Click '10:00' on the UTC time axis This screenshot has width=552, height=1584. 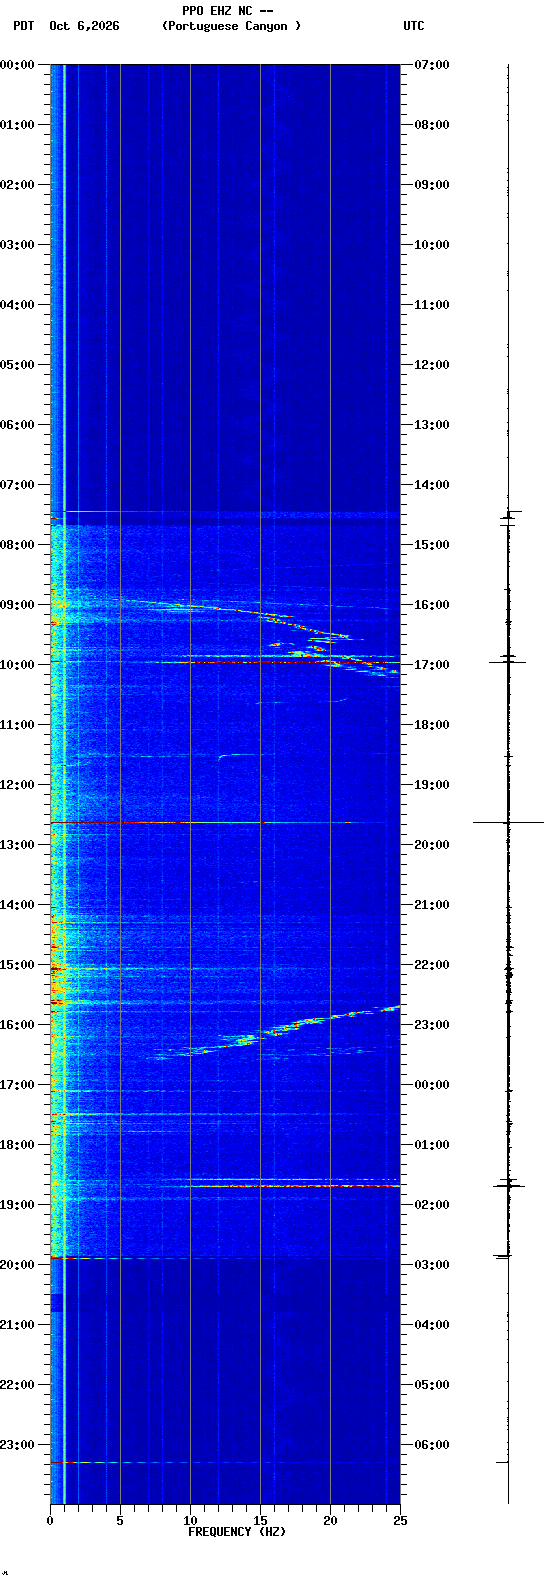(x=432, y=245)
